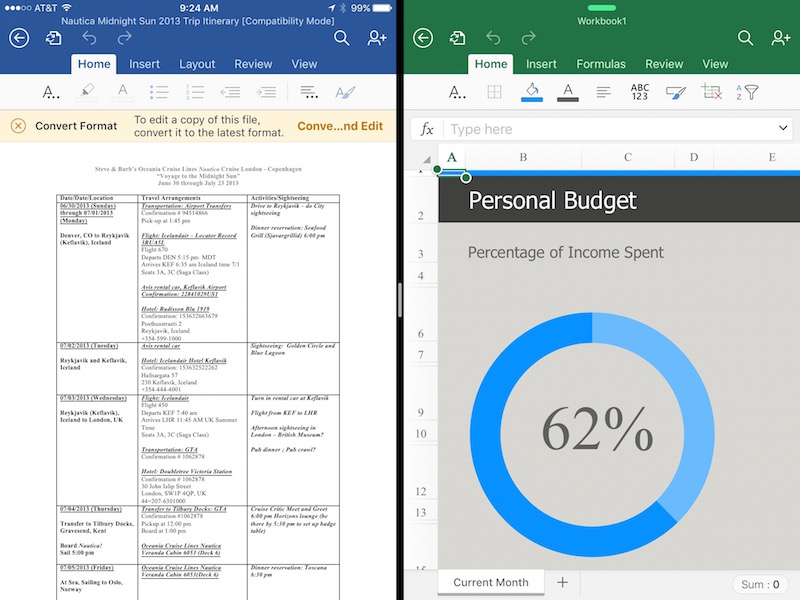This screenshot has width=800, height=600.
Task: Change font color in Word
Action: click(x=122, y=92)
